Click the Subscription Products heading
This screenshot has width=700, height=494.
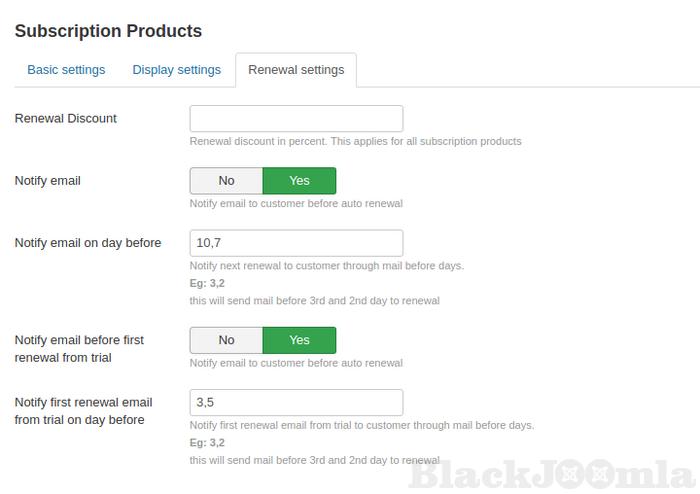pos(108,31)
